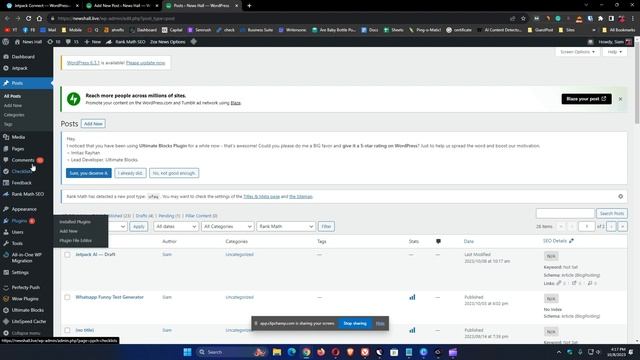Screen dimensions: 640x360
Task: Switch to Jetpack Connect browser tab
Action: click(42, 6)
